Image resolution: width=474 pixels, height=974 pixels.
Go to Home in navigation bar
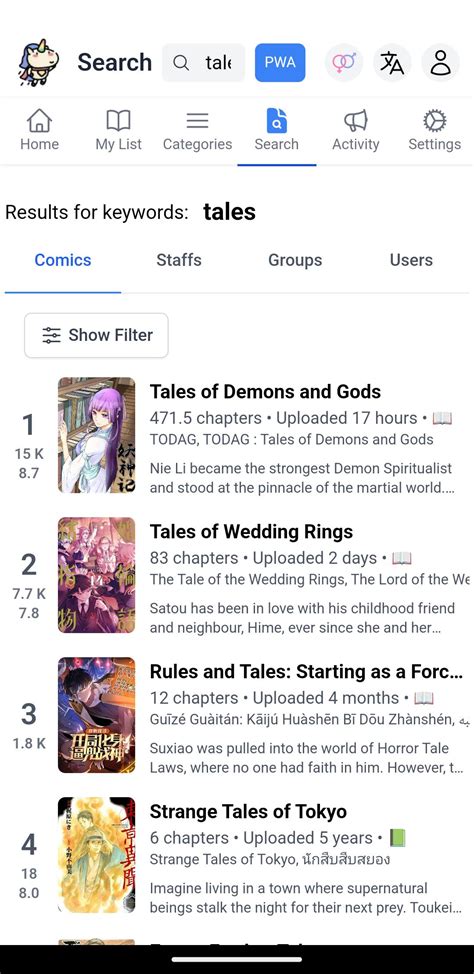pos(40,130)
